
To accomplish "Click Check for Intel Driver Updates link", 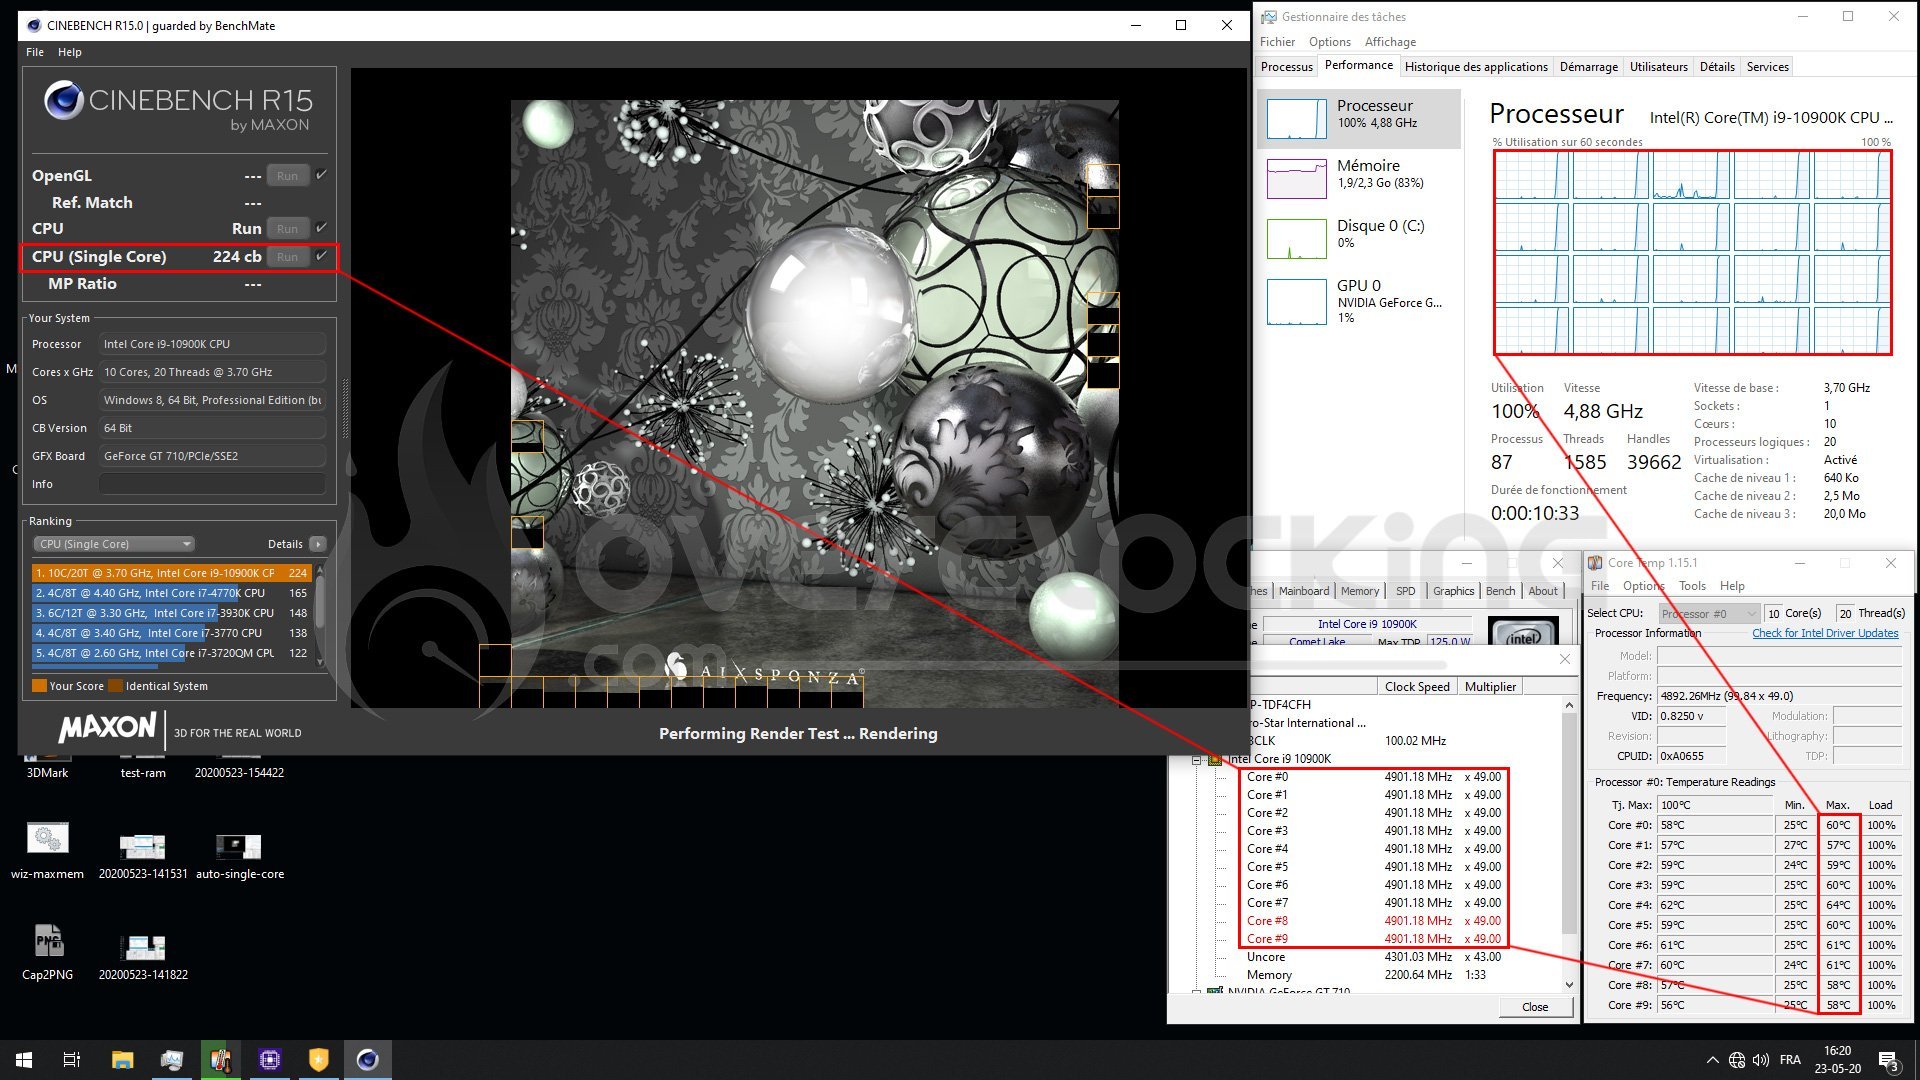I will pos(1825,633).
